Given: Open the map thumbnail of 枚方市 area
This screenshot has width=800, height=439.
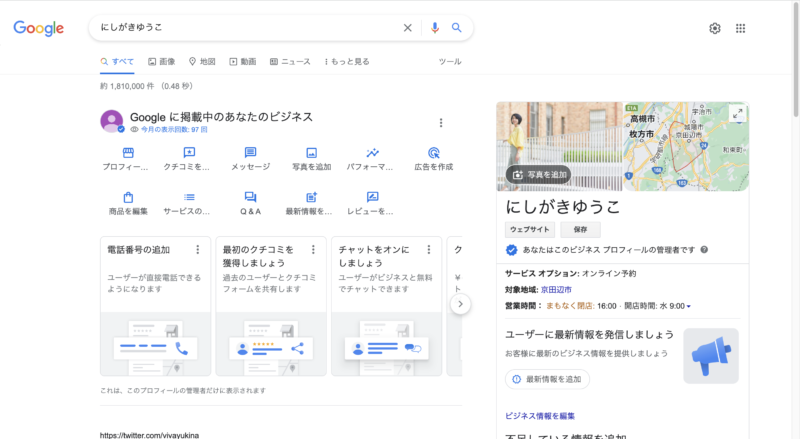Looking at the screenshot, I should pyautogui.click(x=686, y=147).
